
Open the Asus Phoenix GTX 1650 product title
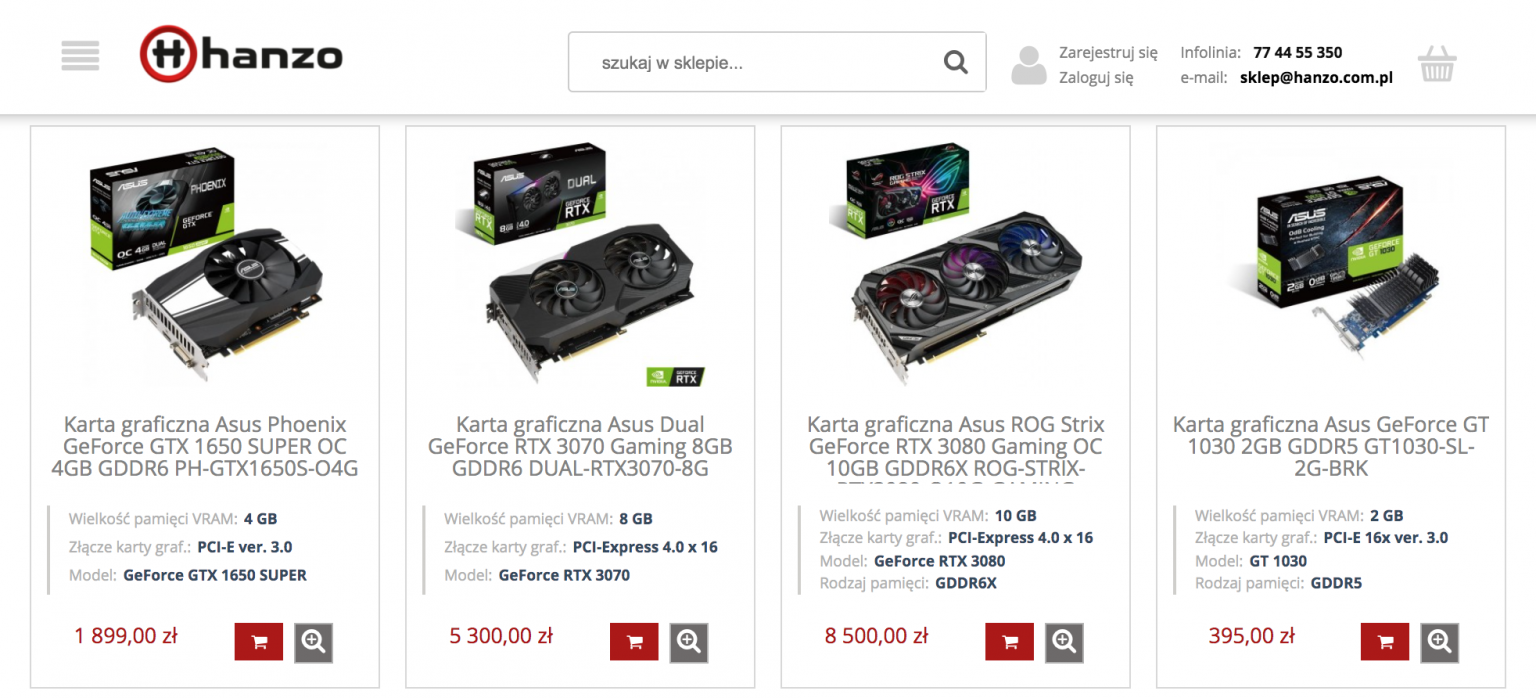205,446
